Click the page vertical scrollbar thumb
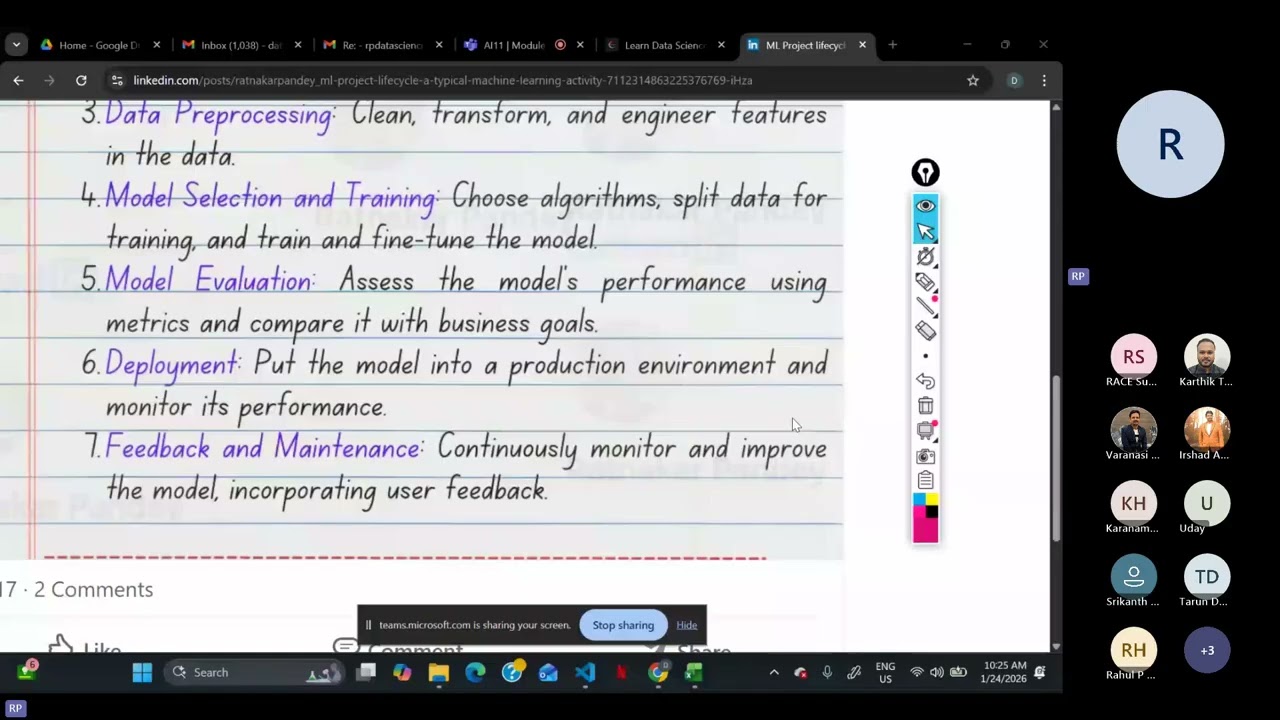Image resolution: width=1280 pixels, height=720 pixels. click(x=1055, y=457)
